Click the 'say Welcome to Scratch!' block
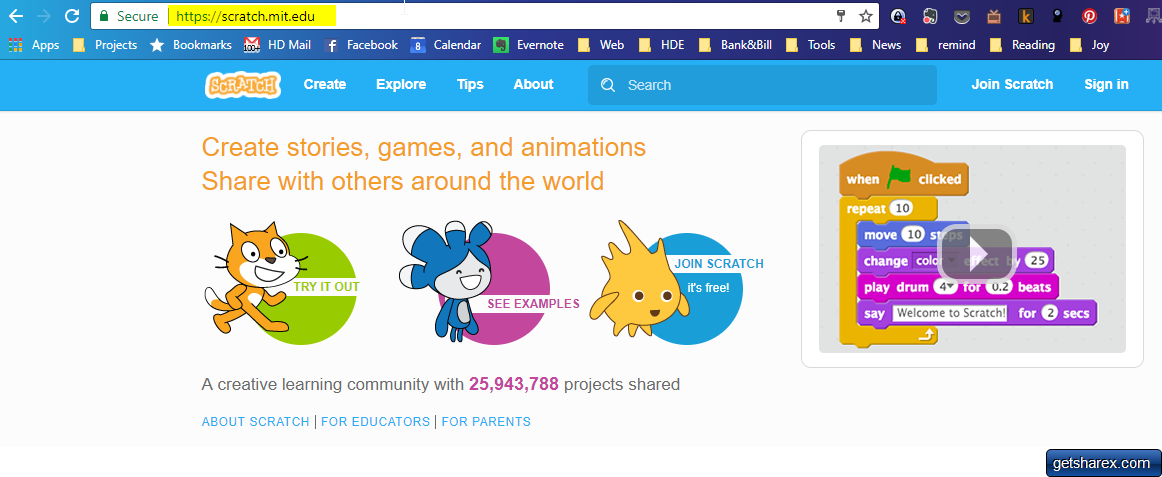The image size is (1162, 477). click(x=977, y=313)
